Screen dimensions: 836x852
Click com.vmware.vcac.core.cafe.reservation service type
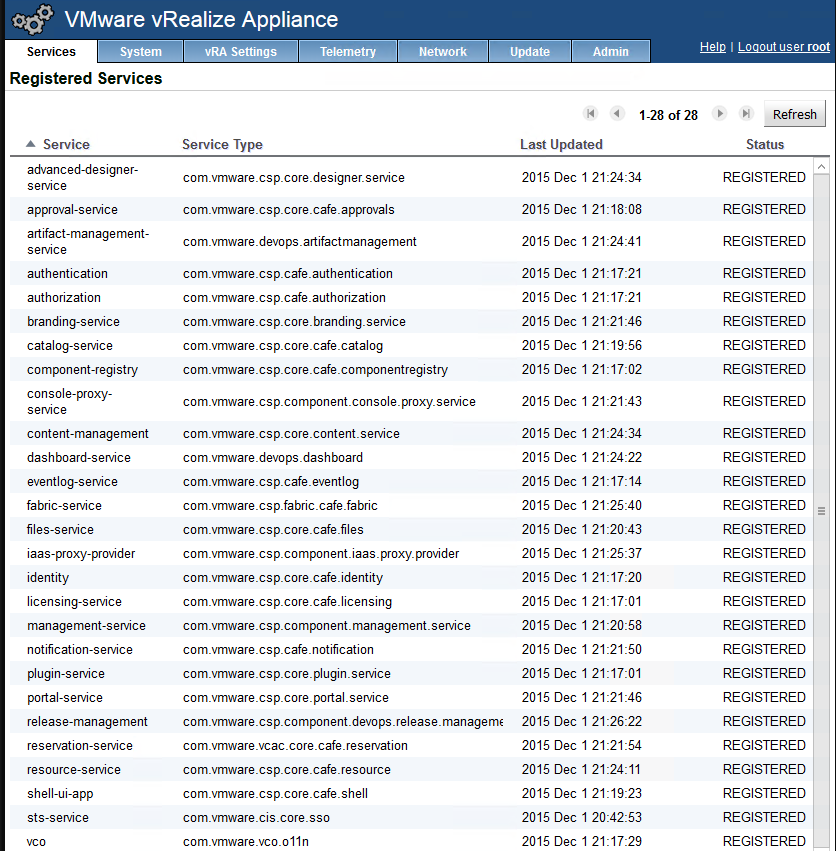[x=295, y=745]
